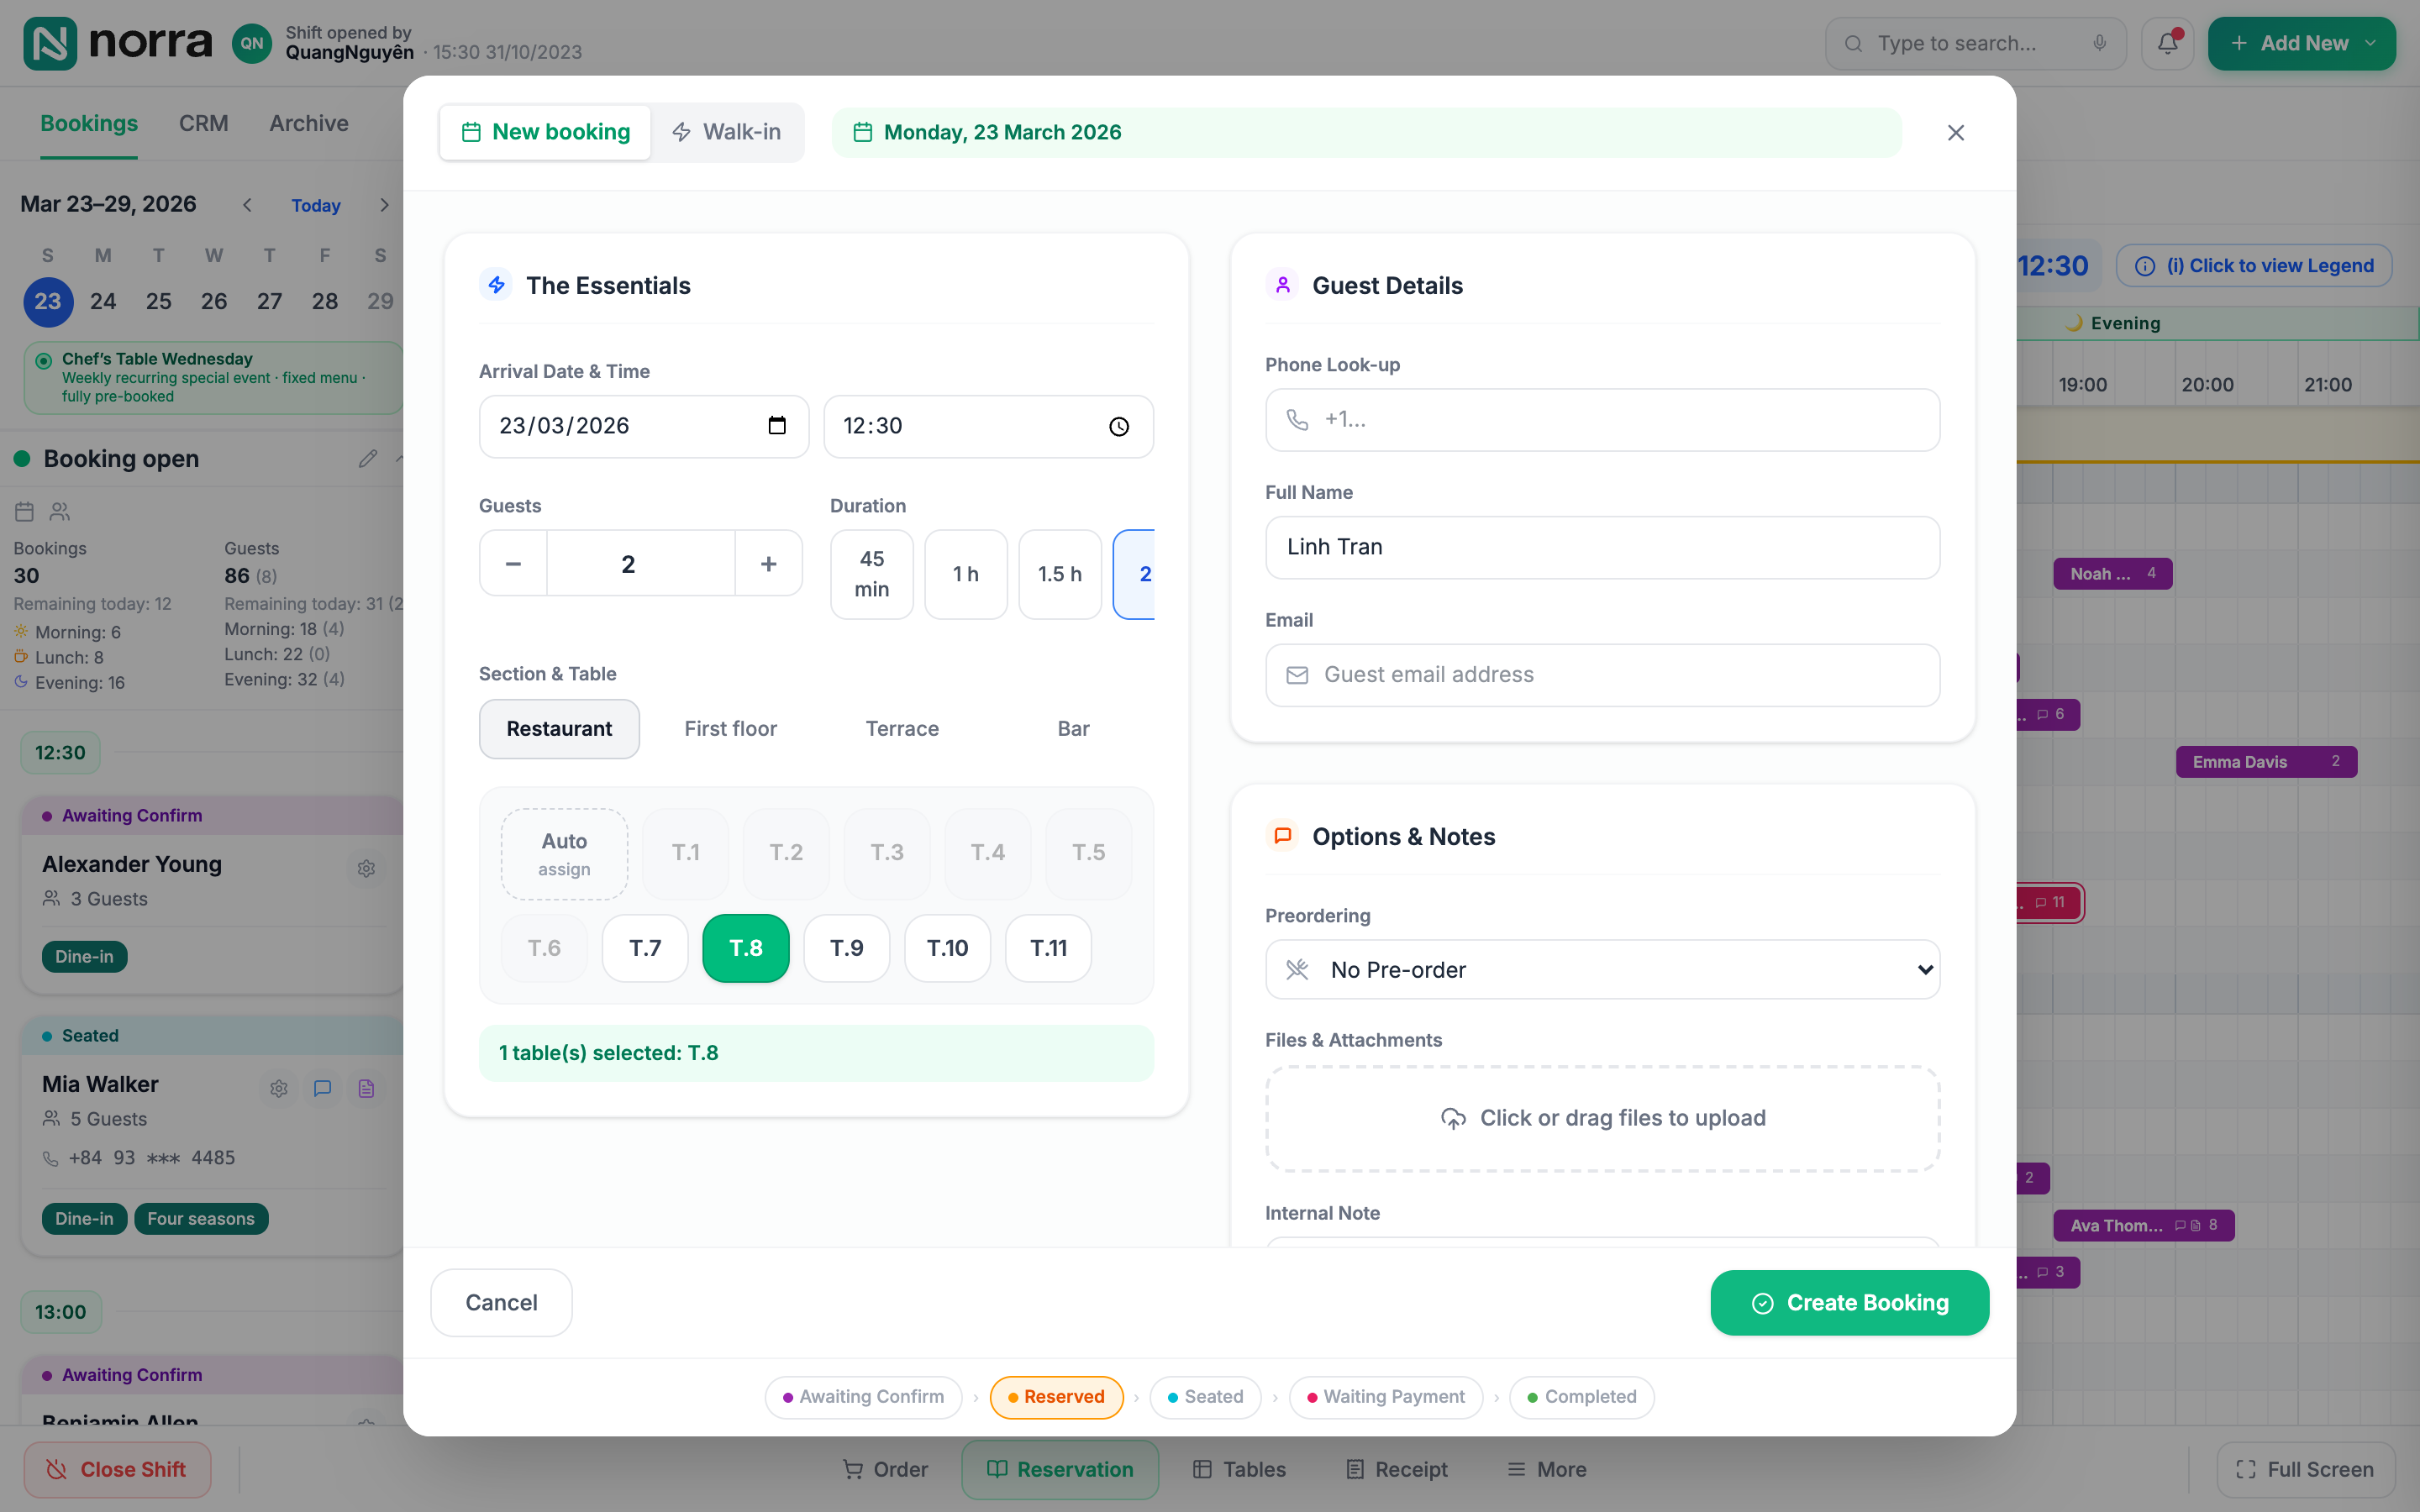2420x1512 pixels.
Task: Click the calendar icon under Booking open
Action: [x=25, y=512]
